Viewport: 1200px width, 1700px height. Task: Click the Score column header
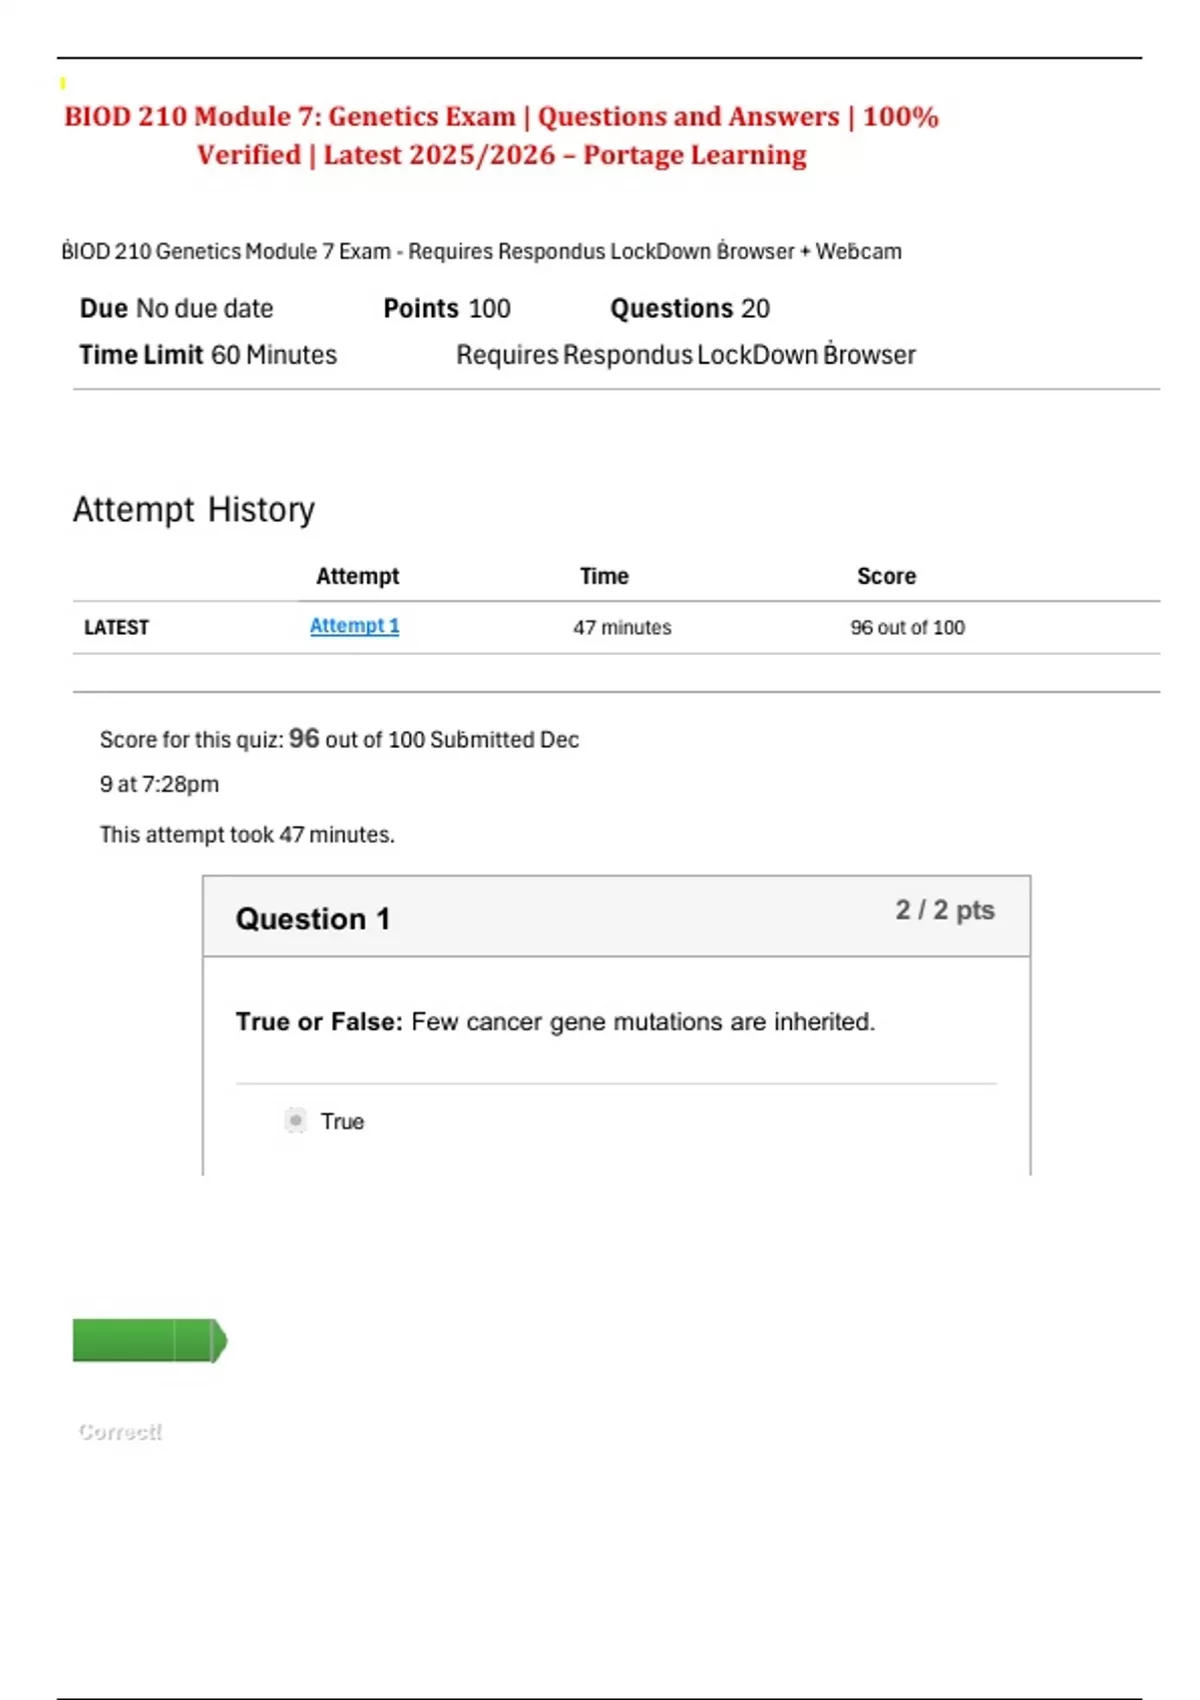[886, 576]
